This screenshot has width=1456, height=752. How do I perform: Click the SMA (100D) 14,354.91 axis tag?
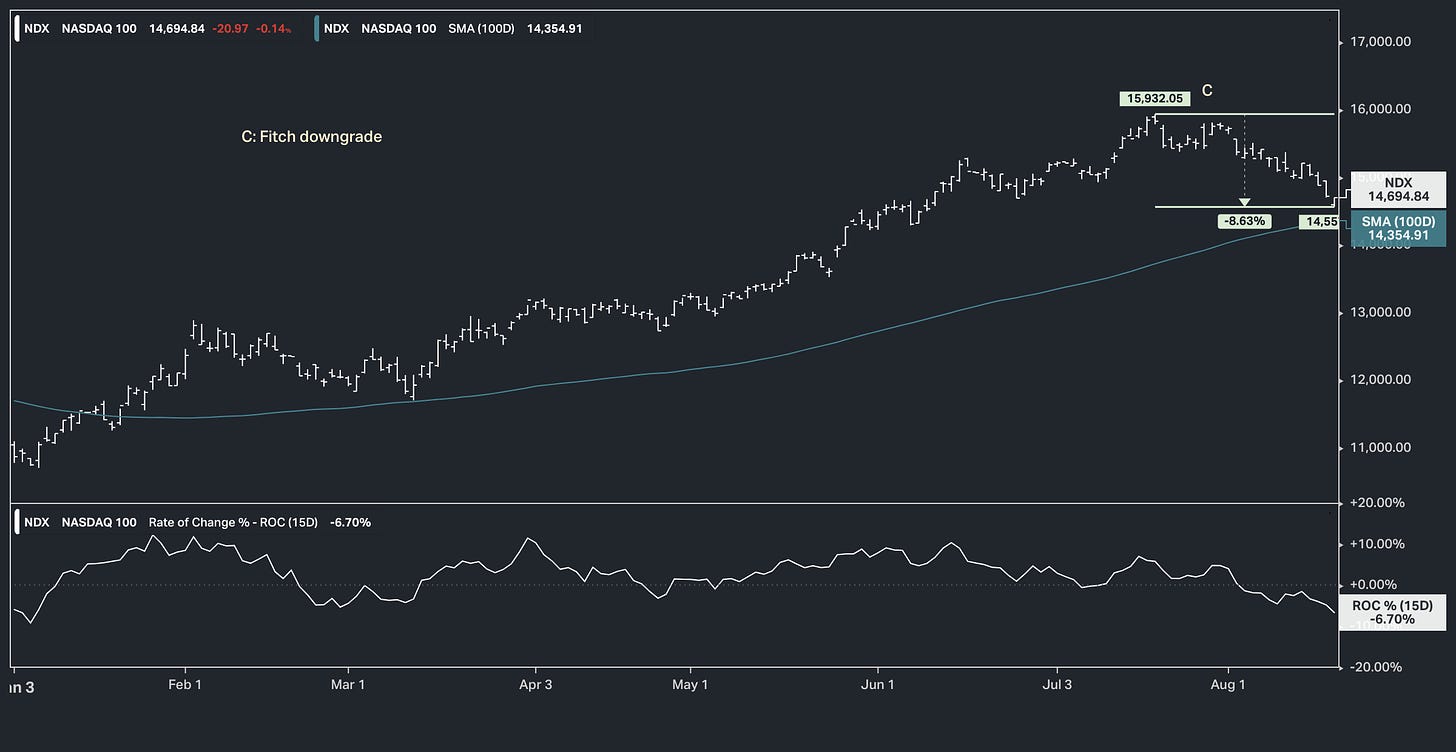pyautogui.click(x=1397, y=228)
